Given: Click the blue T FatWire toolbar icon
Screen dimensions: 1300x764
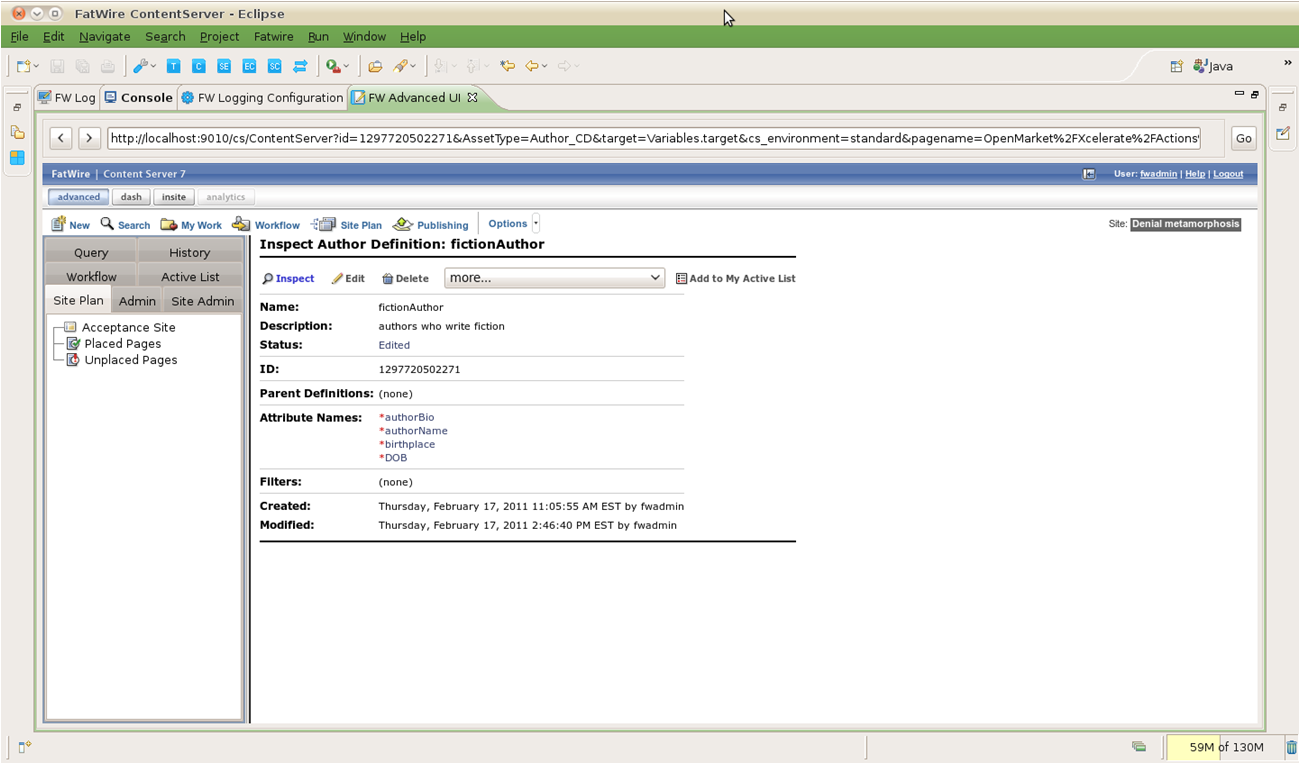Looking at the screenshot, I should pos(173,66).
